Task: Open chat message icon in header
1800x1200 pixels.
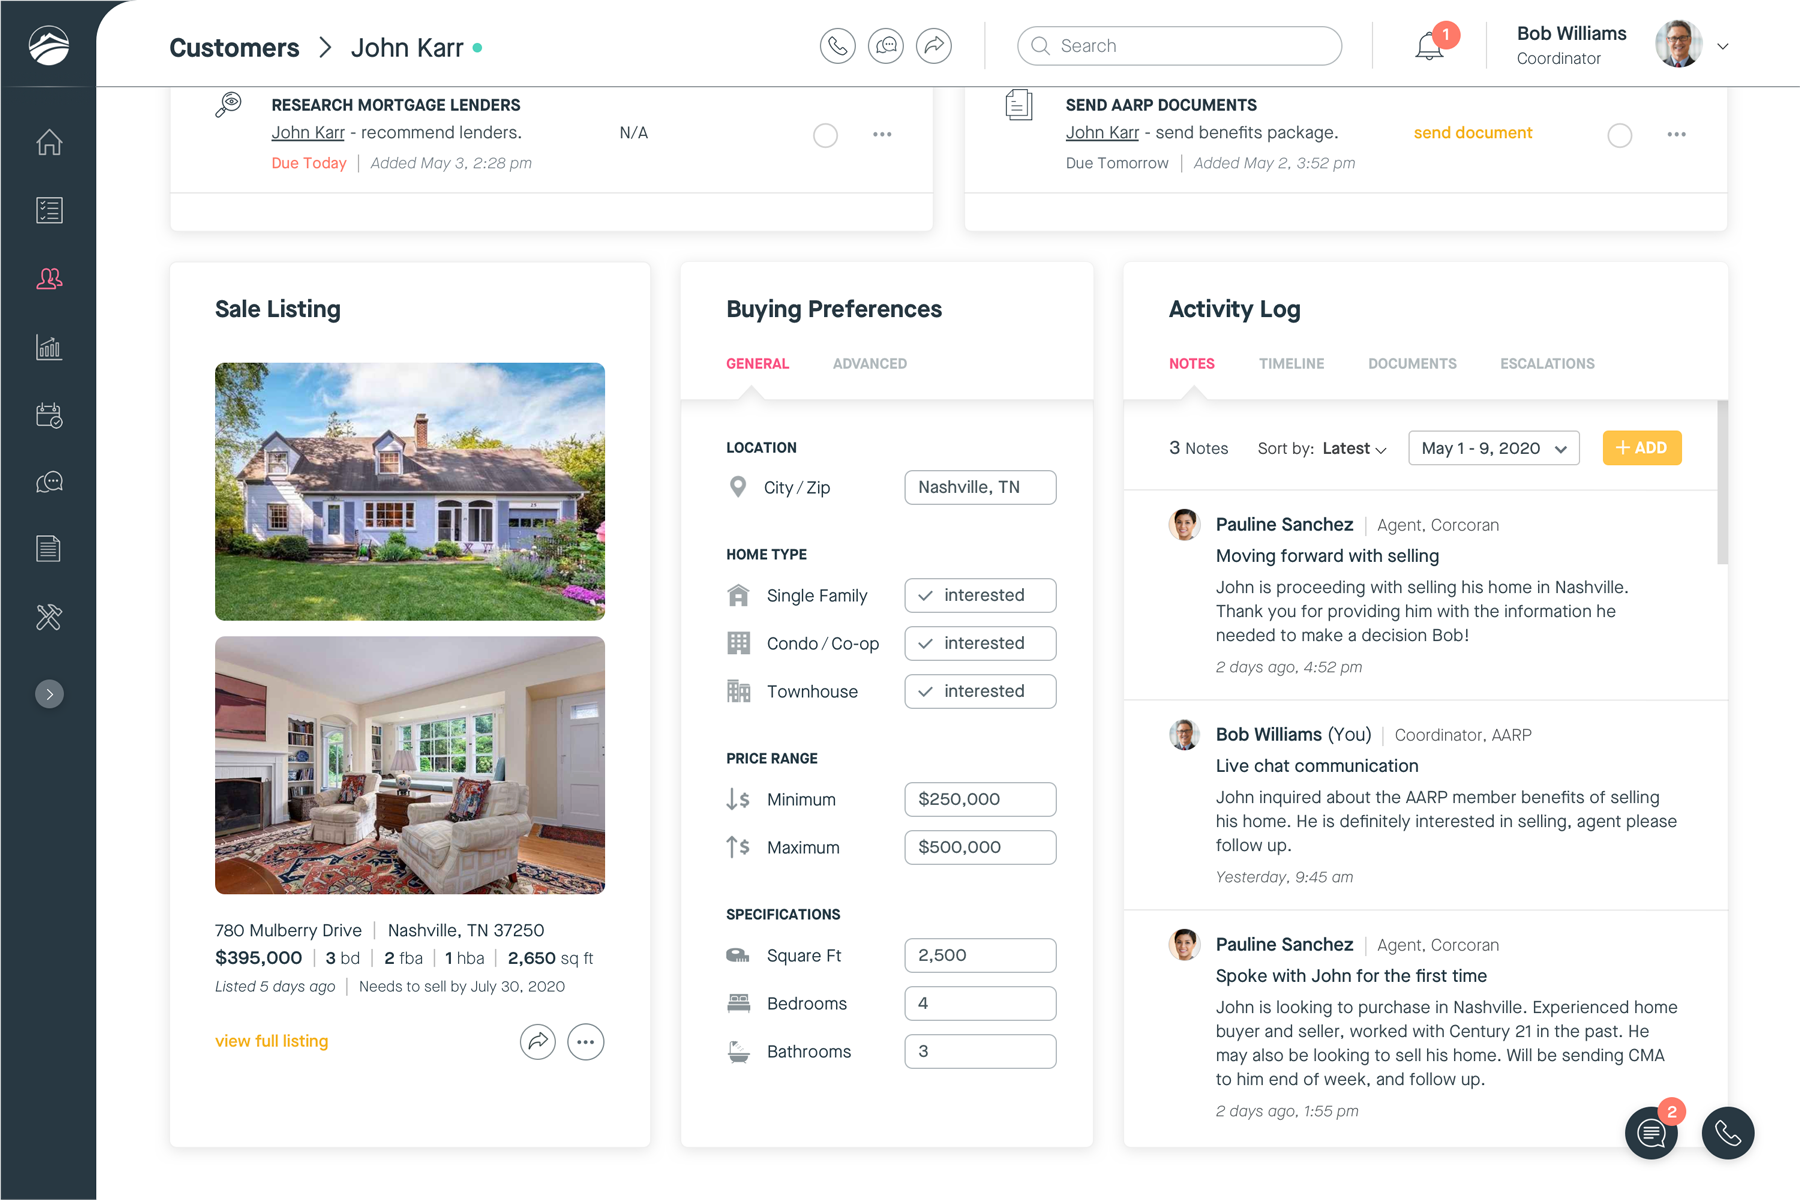Action: pos(885,46)
